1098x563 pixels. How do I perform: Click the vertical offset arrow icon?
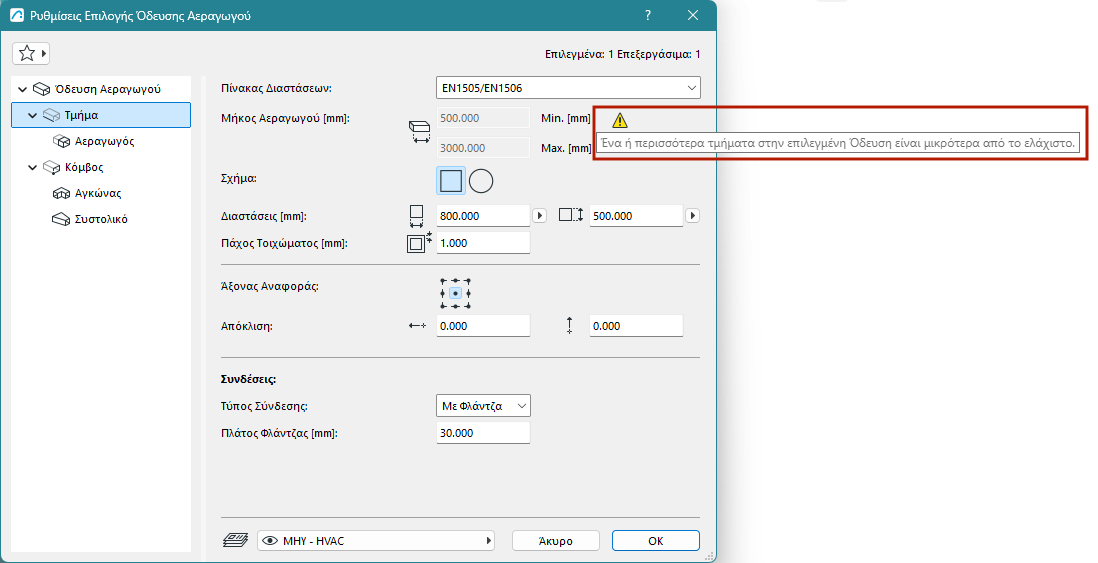pos(569,325)
